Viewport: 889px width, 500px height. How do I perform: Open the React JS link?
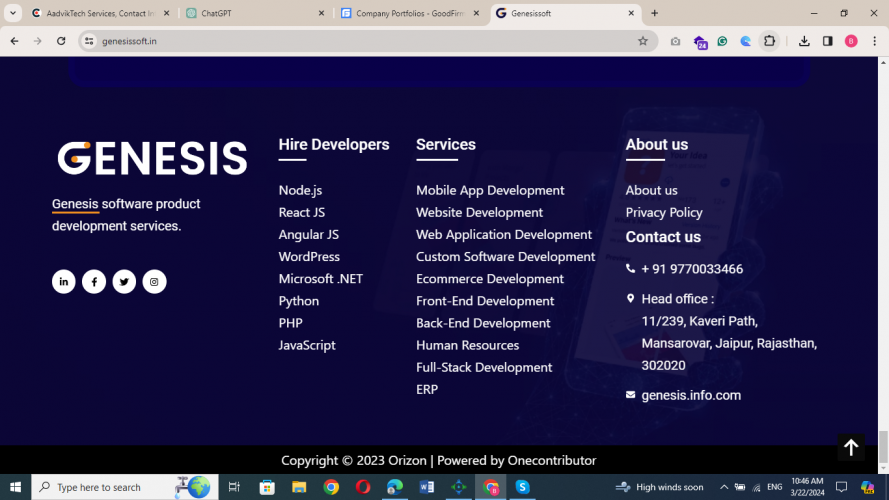pyautogui.click(x=302, y=213)
